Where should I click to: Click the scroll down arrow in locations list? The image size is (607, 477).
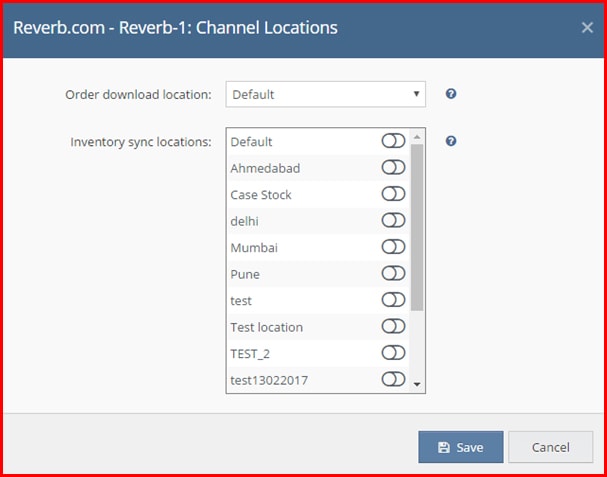[417, 384]
